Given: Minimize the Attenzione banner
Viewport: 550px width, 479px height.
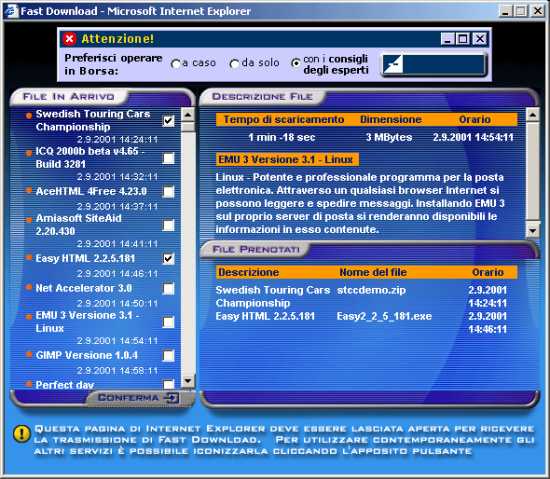Looking at the screenshot, I should pos(448,39).
